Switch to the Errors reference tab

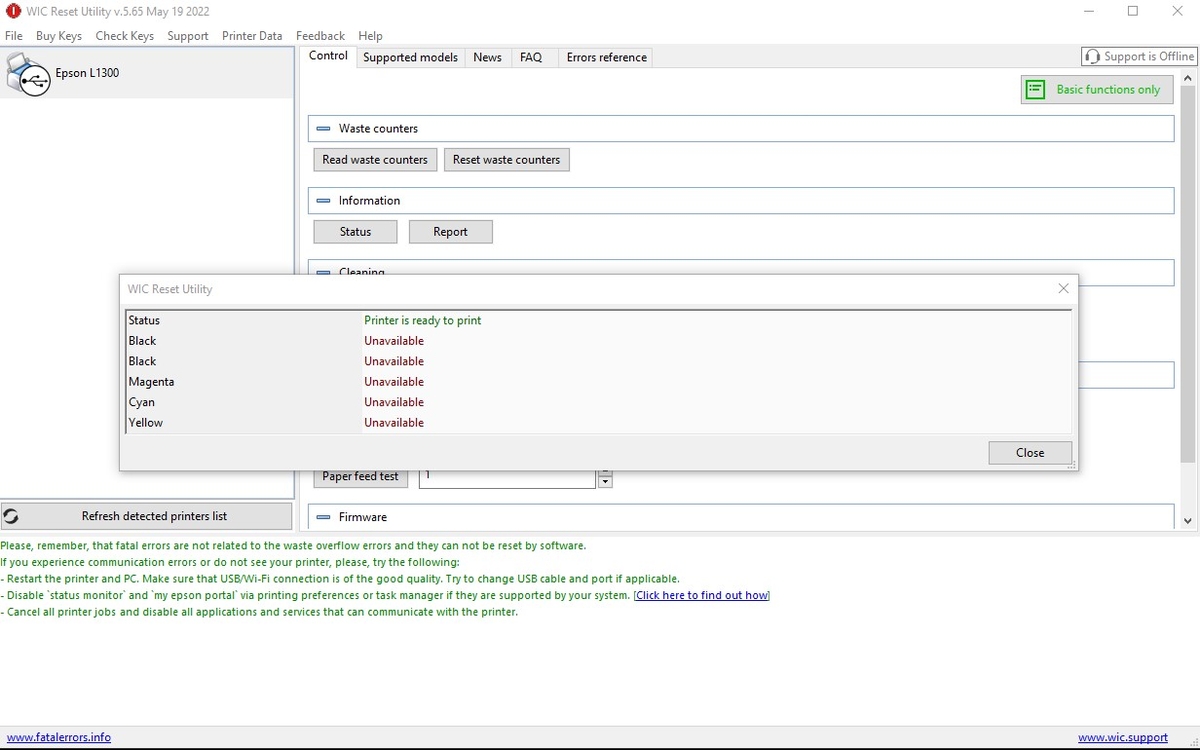tap(606, 58)
